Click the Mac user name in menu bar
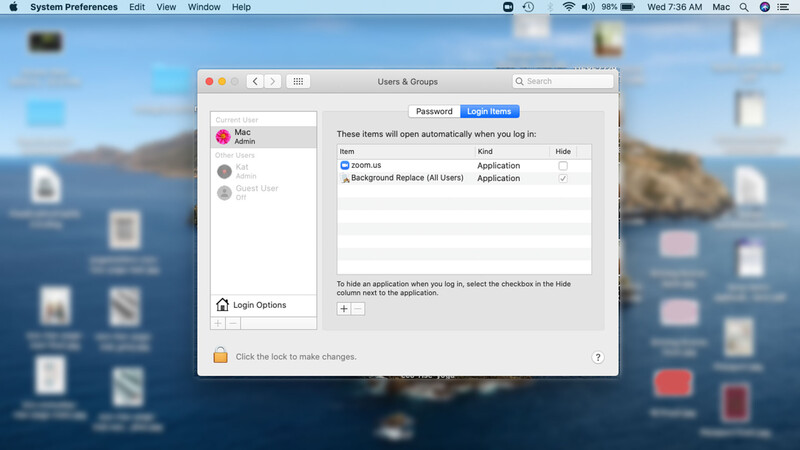Image resolution: width=800 pixels, height=450 pixels. pyautogui.click(x=721, y=7)
